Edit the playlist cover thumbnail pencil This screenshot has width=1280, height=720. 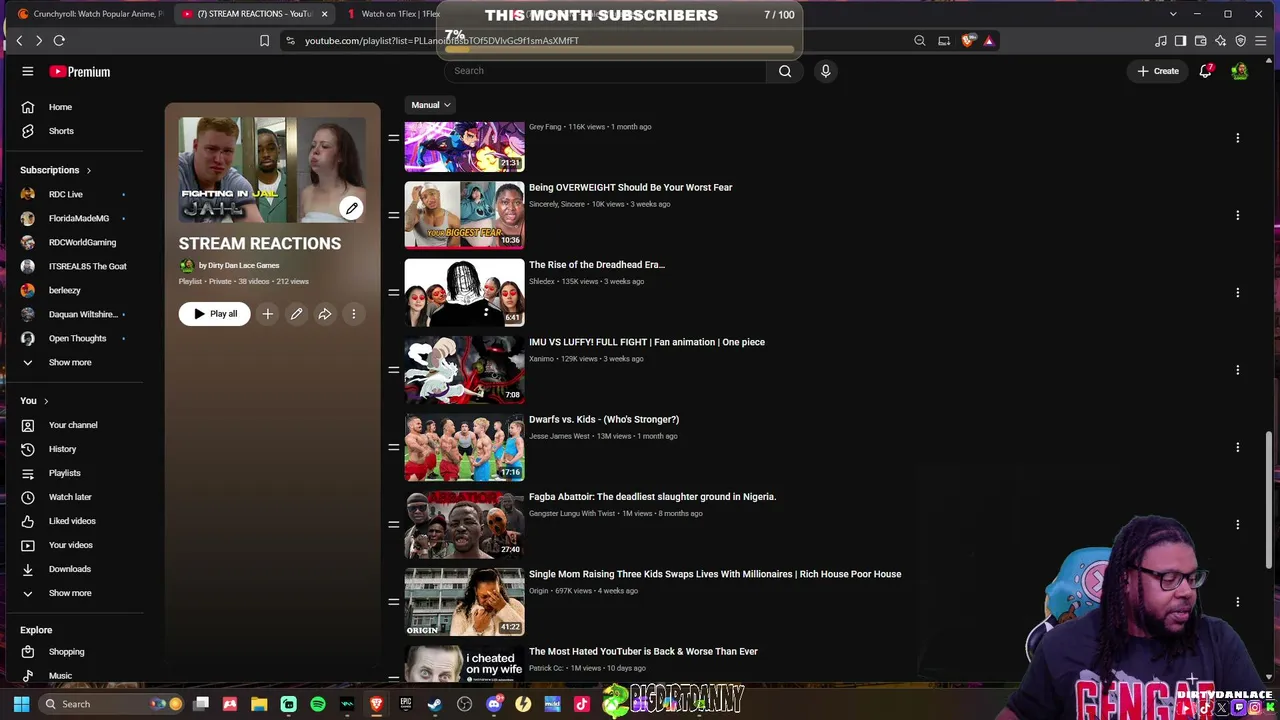click(351, 208)
